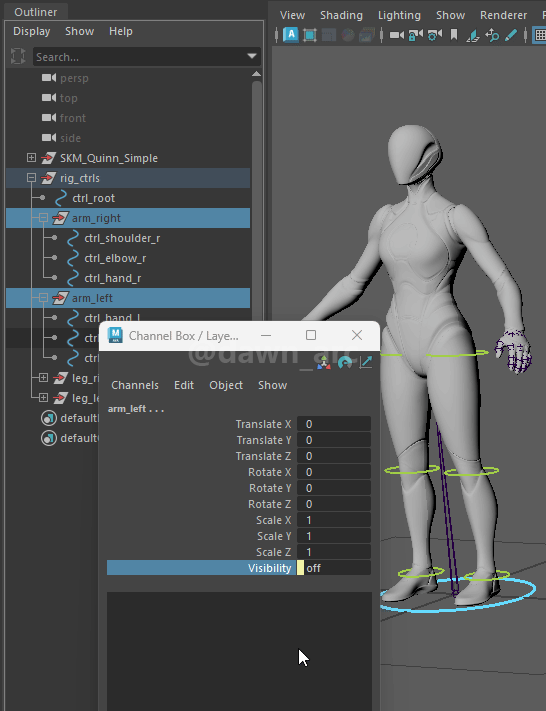This screenshot has width=546, height=711.
Task: Expand the last leg group in Outliner
Action: click(43, 397)
